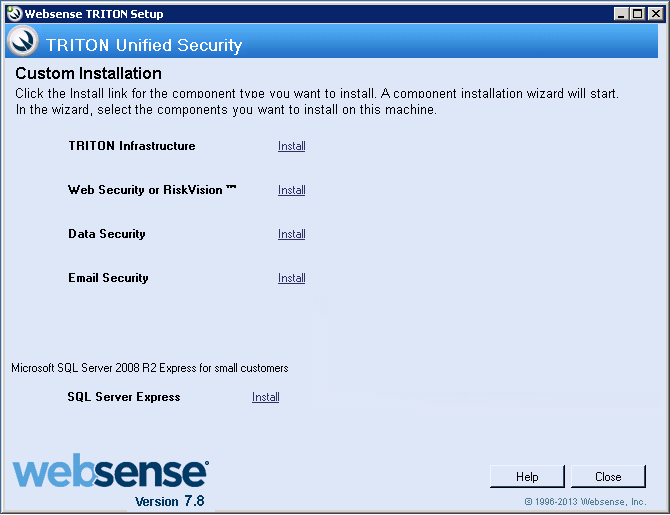Click the Close button at bottom right
Image resolution: width=670 pixels, height=515 pixels.
608,477
